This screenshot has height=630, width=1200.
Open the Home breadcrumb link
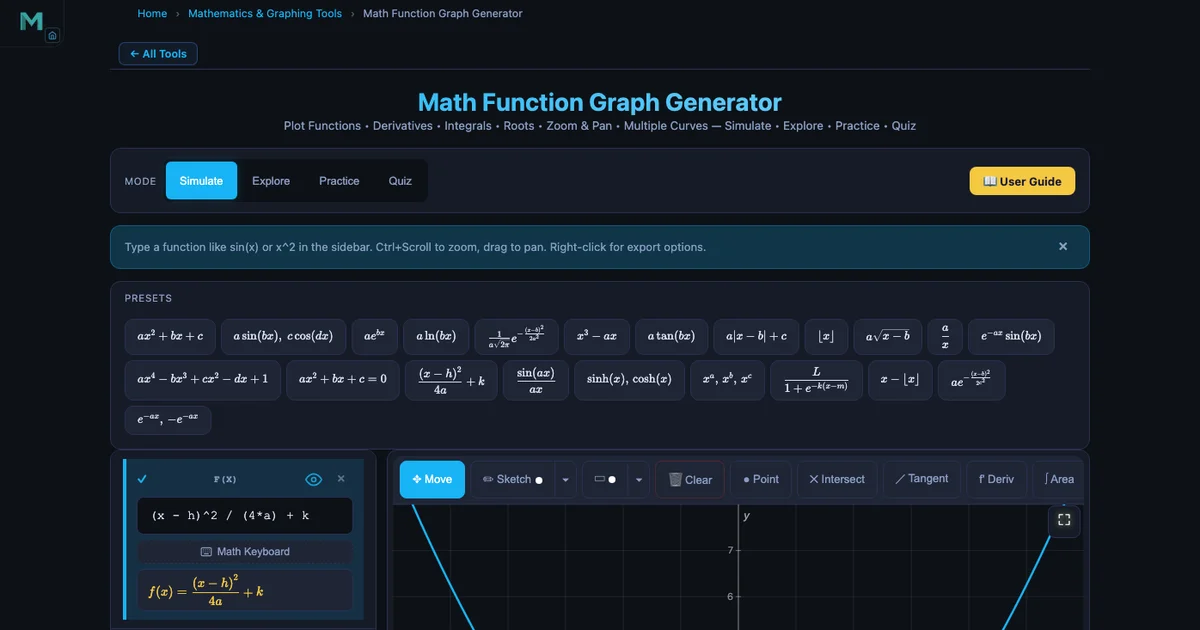(152, 14)
